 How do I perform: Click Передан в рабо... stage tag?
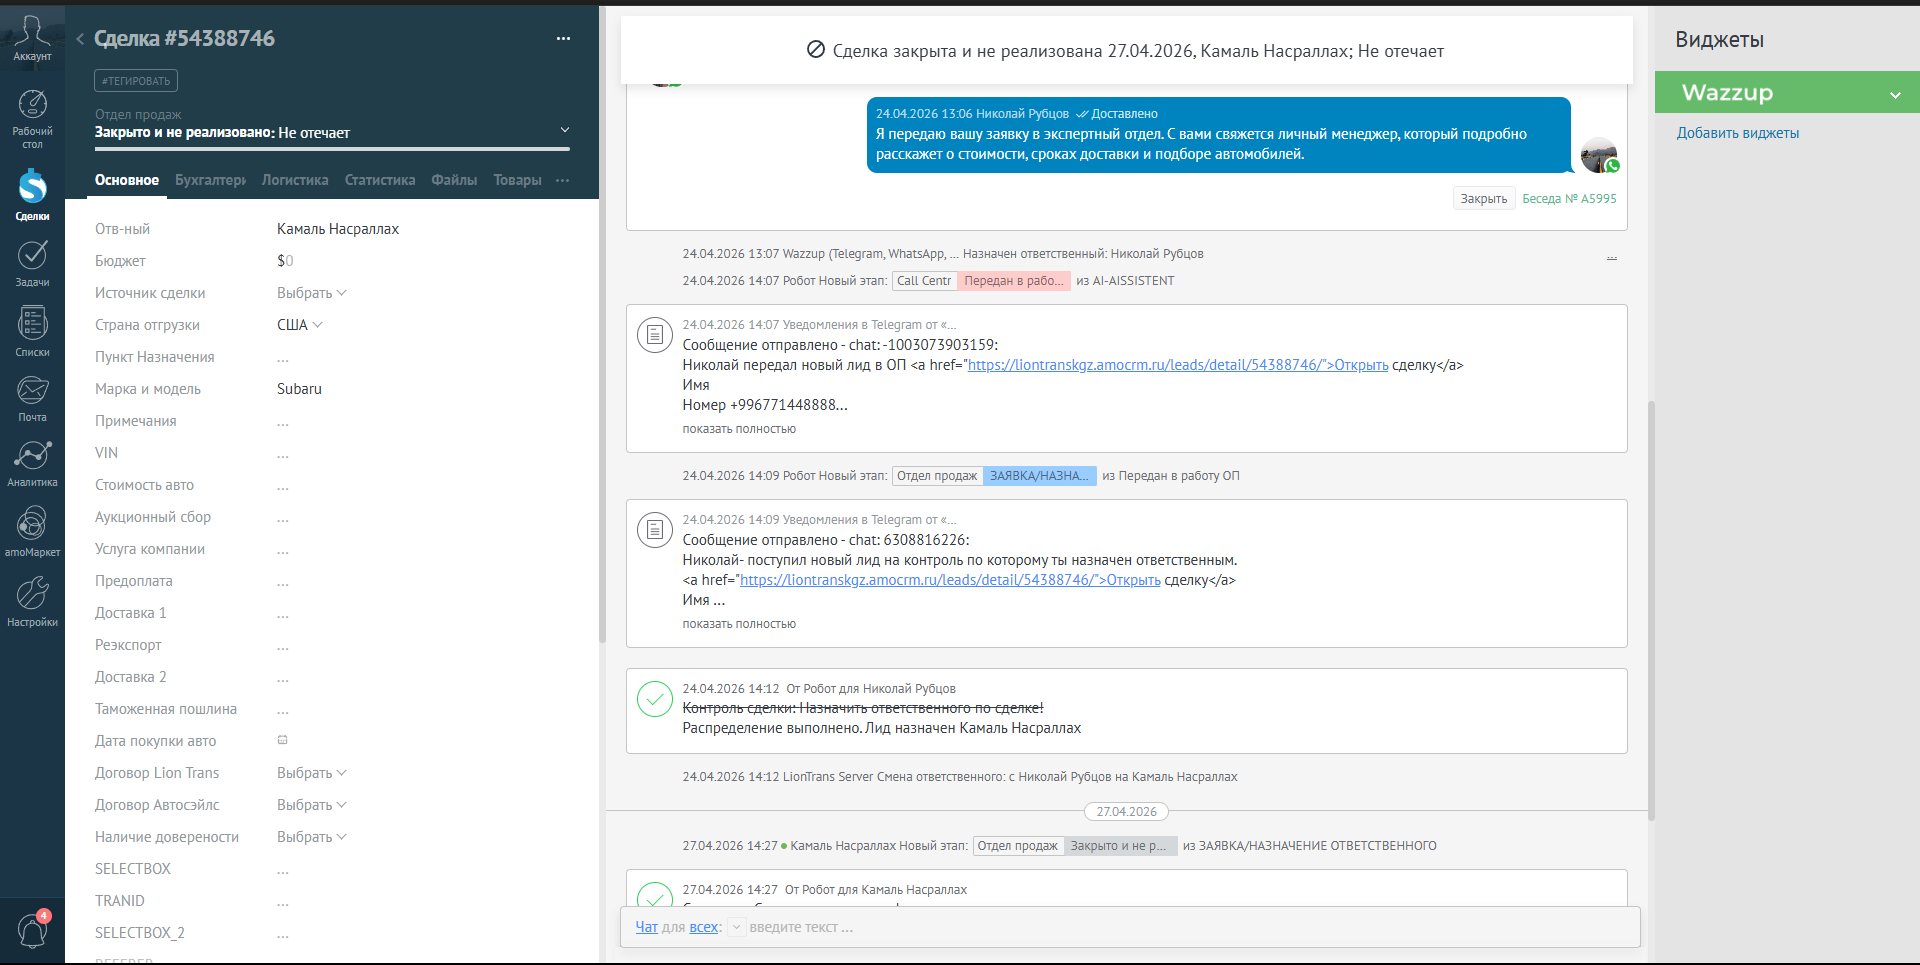click(1014, 281)
